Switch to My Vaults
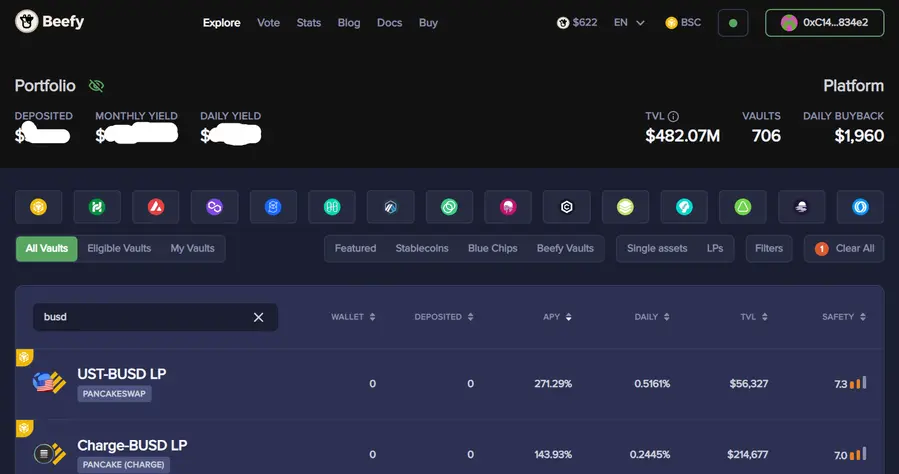This screenshot has width=899, height=474. [x=193, y=249]
